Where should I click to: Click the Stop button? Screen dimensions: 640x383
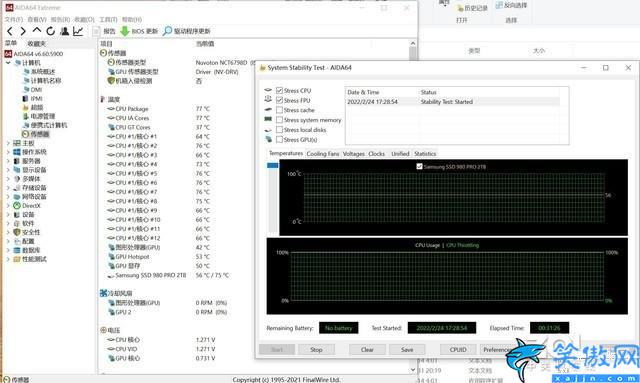tap(316, 350)
